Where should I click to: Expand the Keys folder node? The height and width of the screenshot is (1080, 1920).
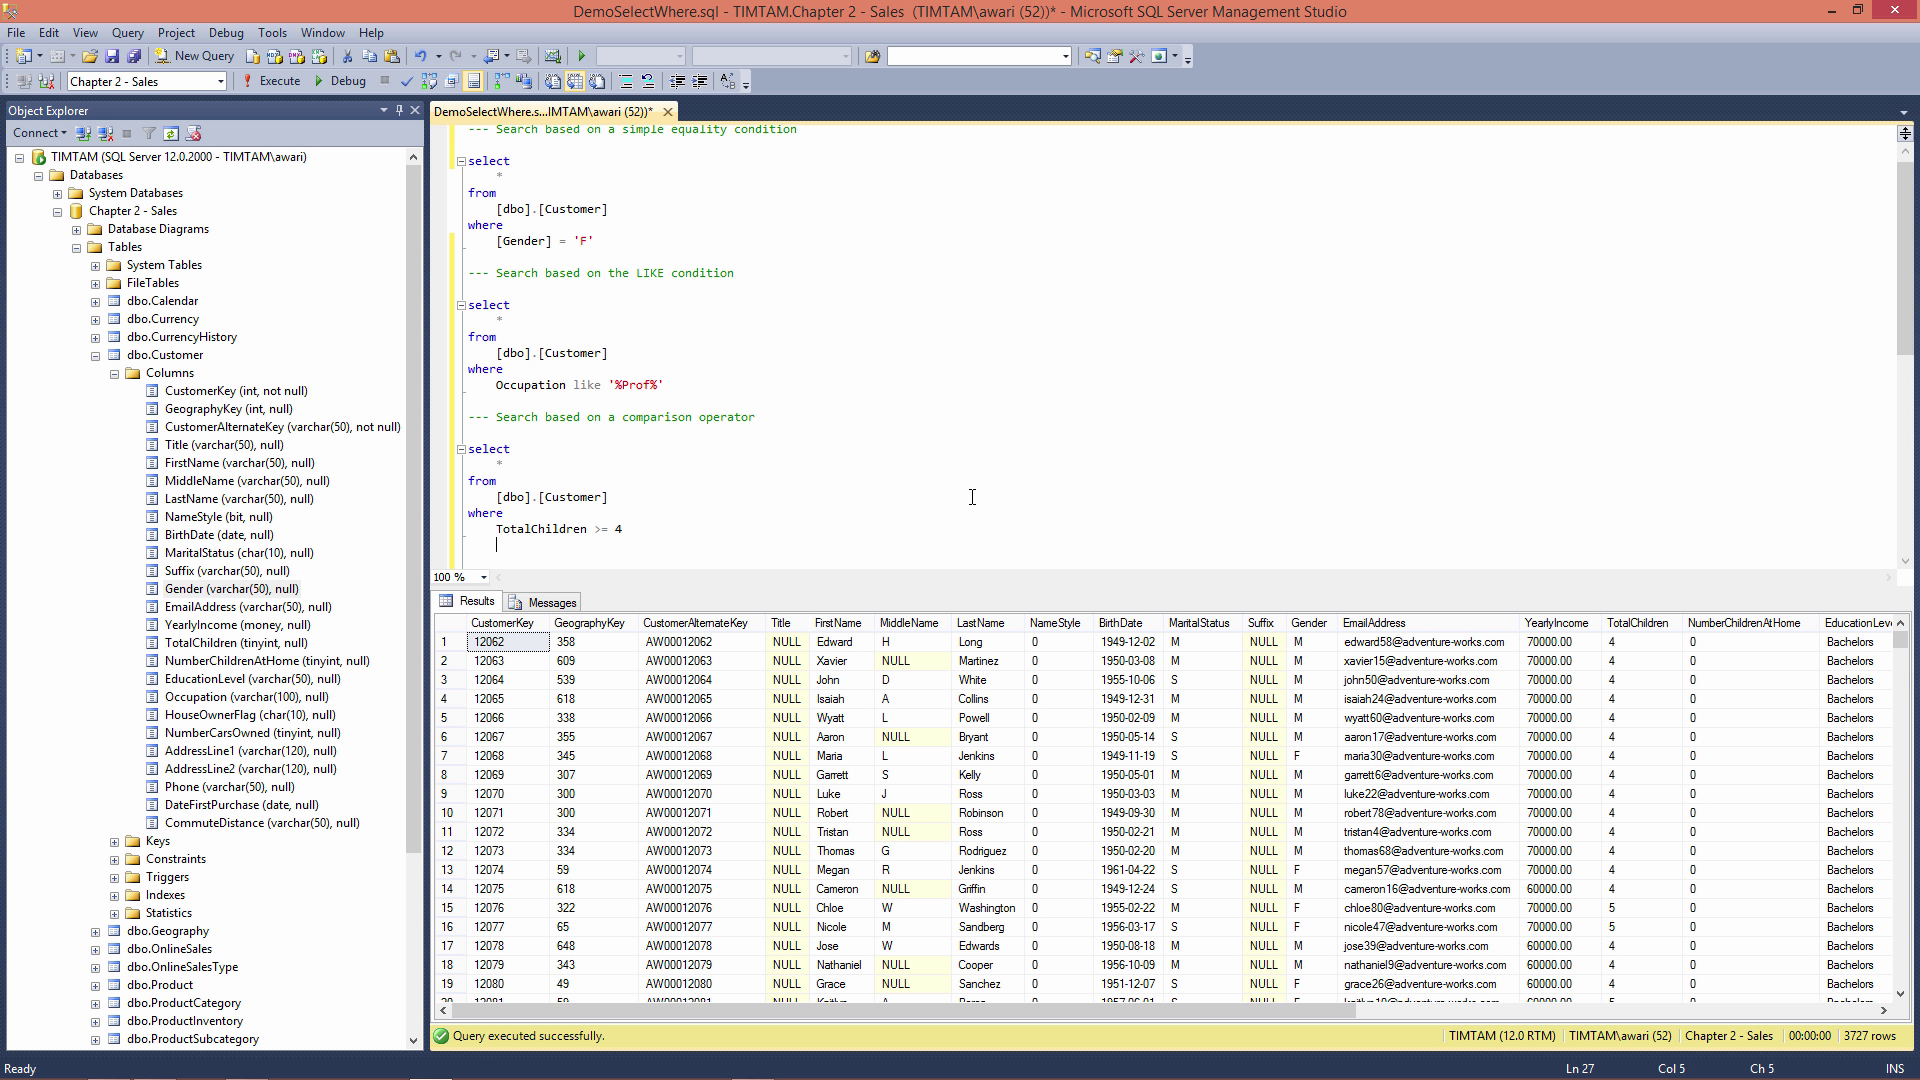coord(114,841)
